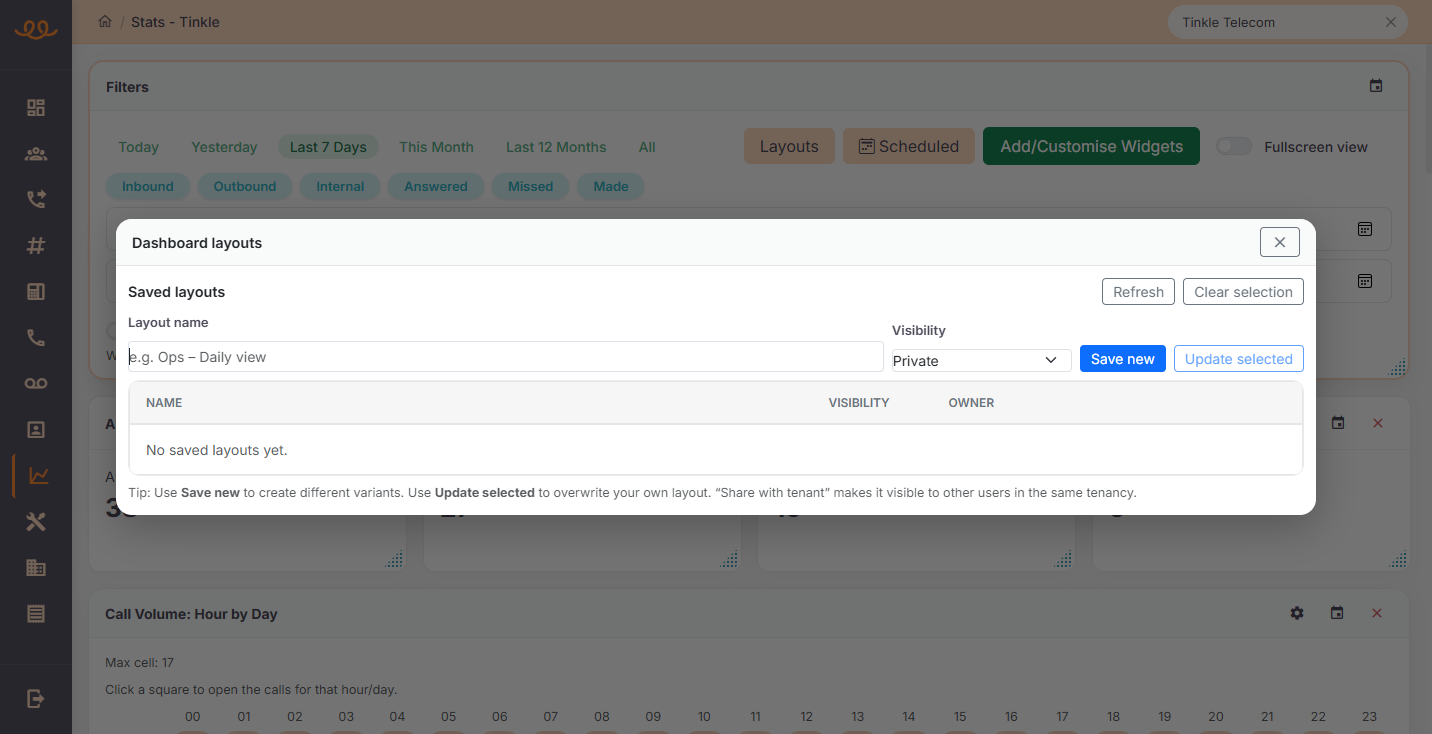Select the Today date range
This screenshot has height=734, width=1432.
coord(138,147)
